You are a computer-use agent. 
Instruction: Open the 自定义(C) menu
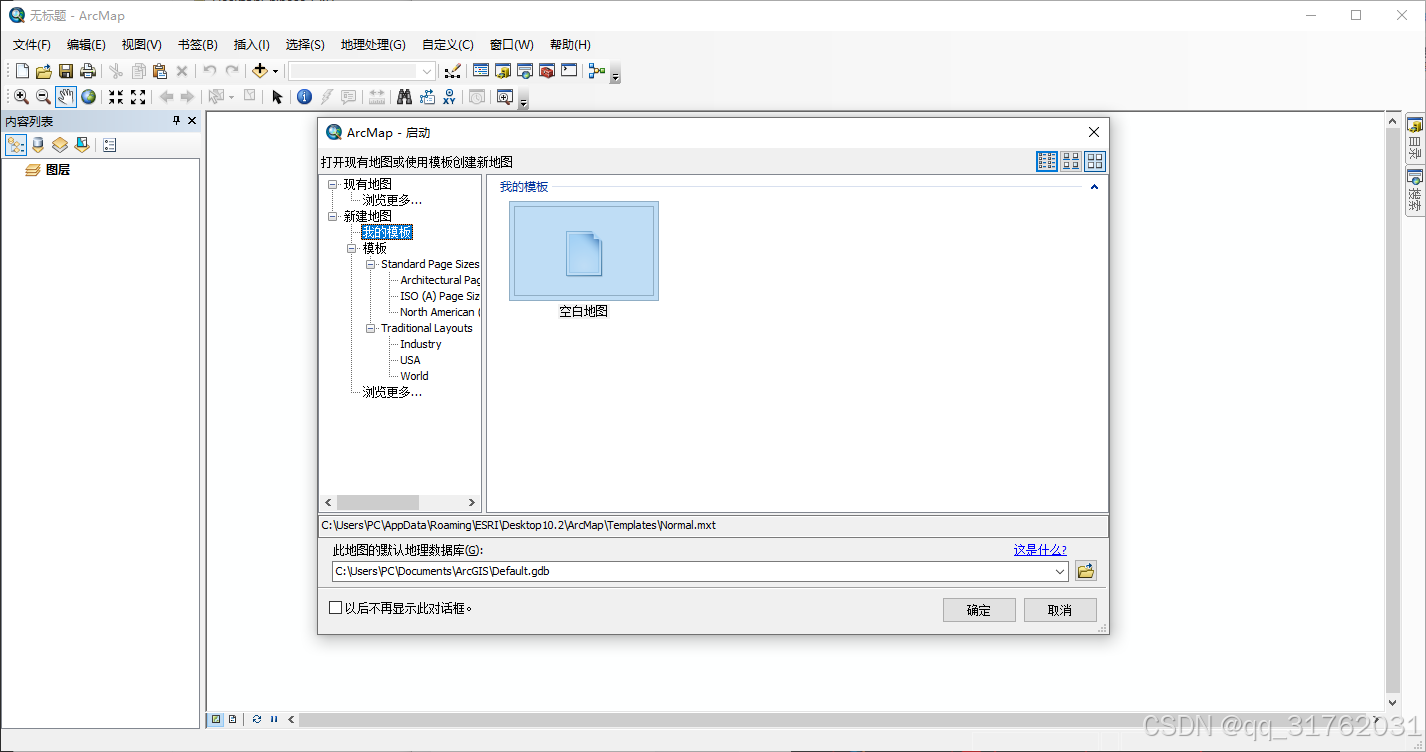pyautogui.click(x=448, y=45)
